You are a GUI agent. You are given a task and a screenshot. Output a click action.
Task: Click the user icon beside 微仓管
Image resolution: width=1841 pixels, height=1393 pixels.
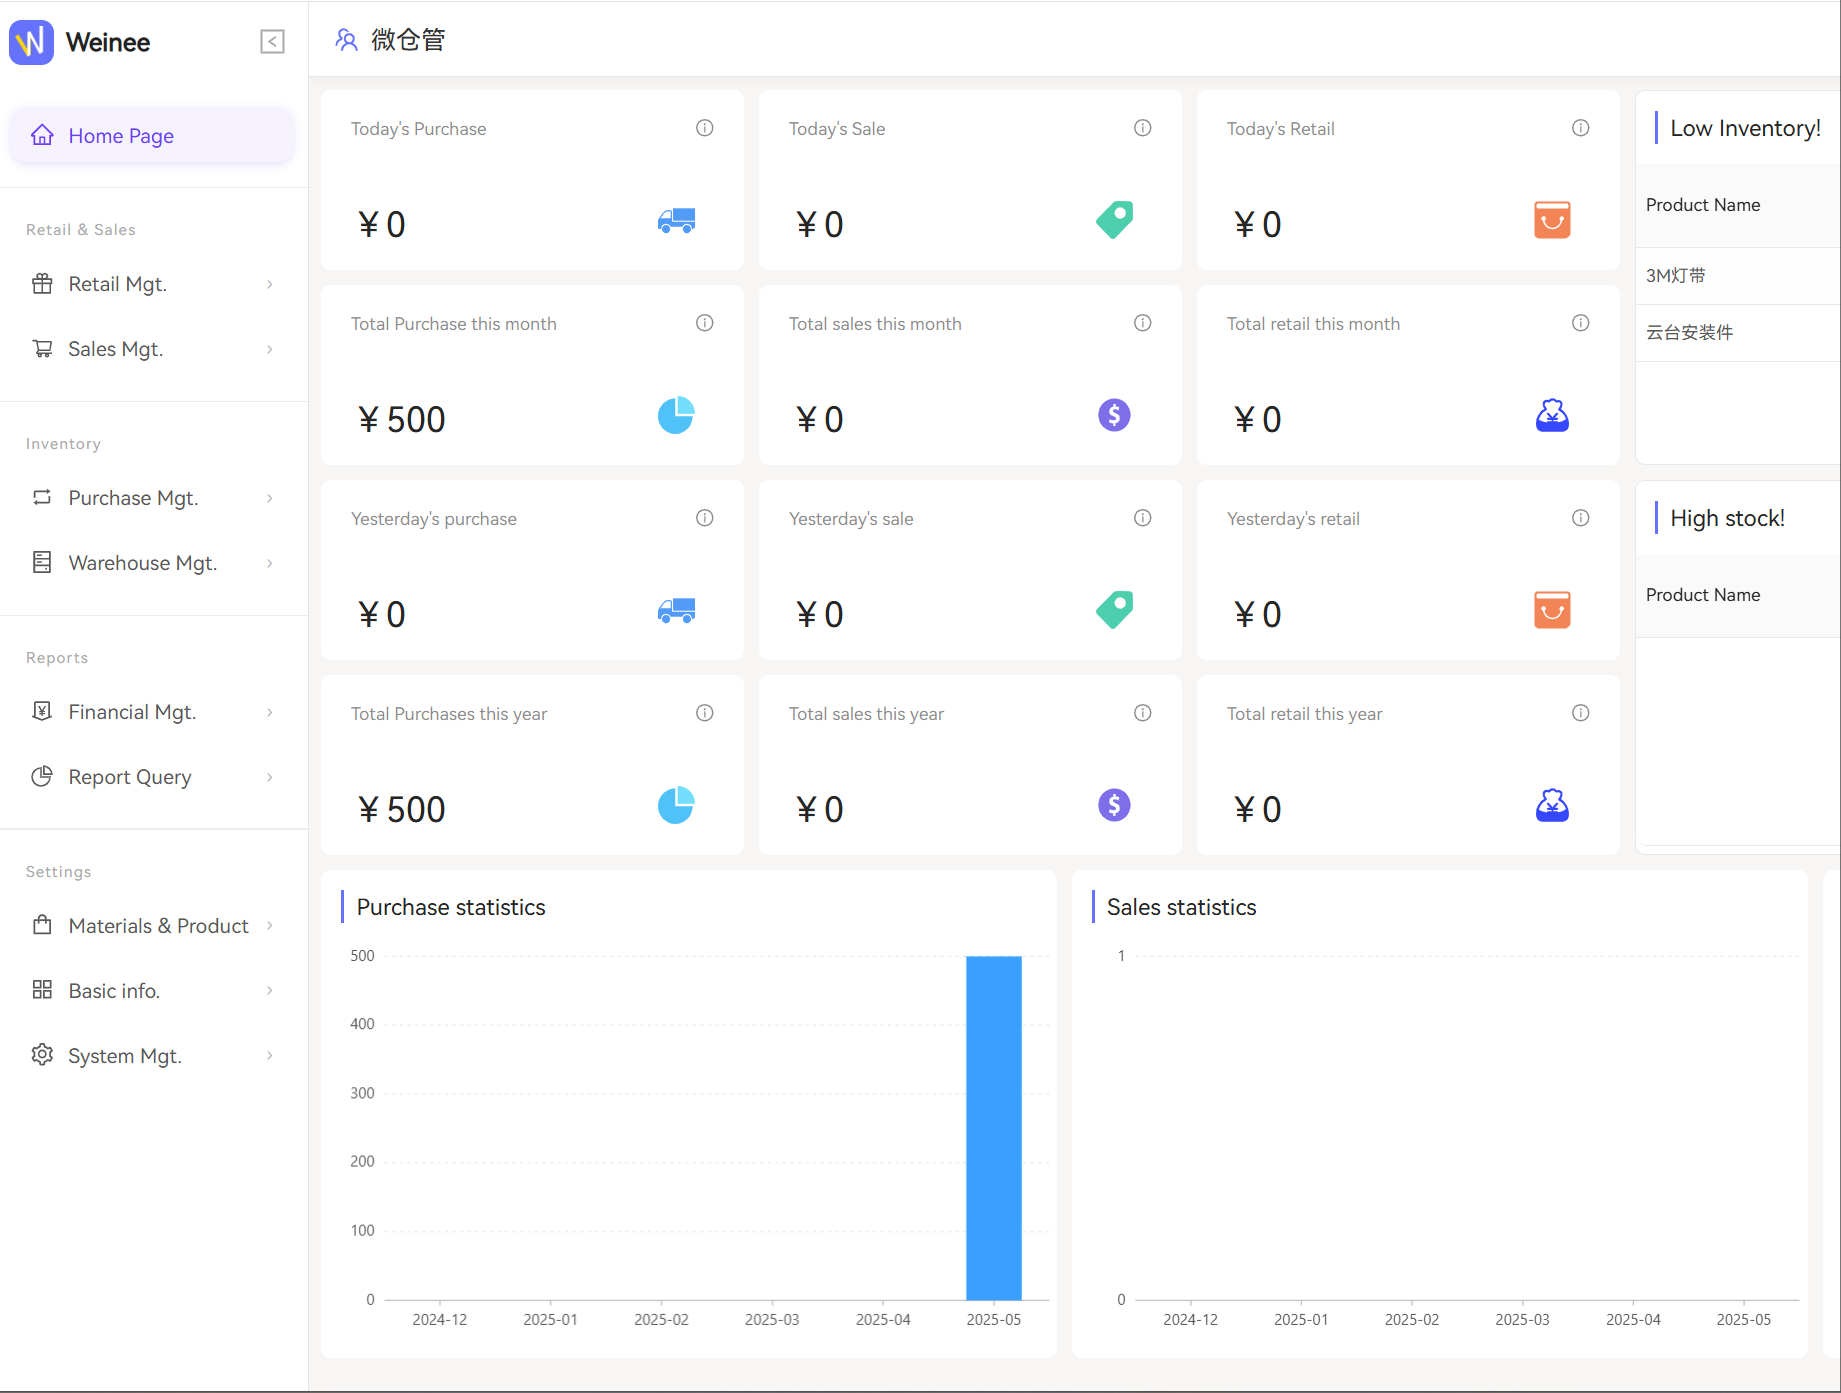coord(346,40)
